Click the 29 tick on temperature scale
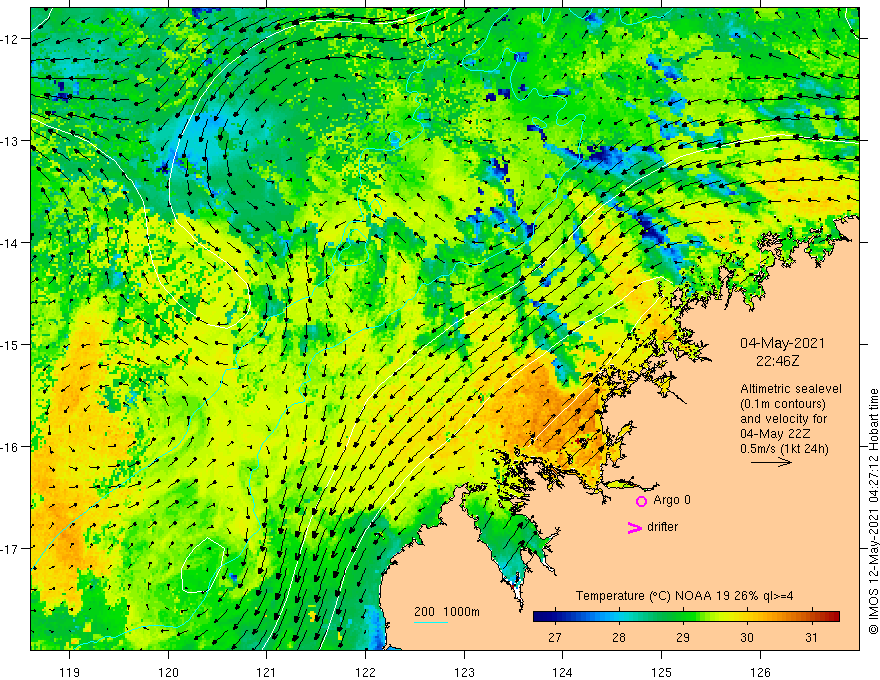Image resolution: width=880 pixels, height=680 pixels. pyautogui.click(x=683, y=637)
